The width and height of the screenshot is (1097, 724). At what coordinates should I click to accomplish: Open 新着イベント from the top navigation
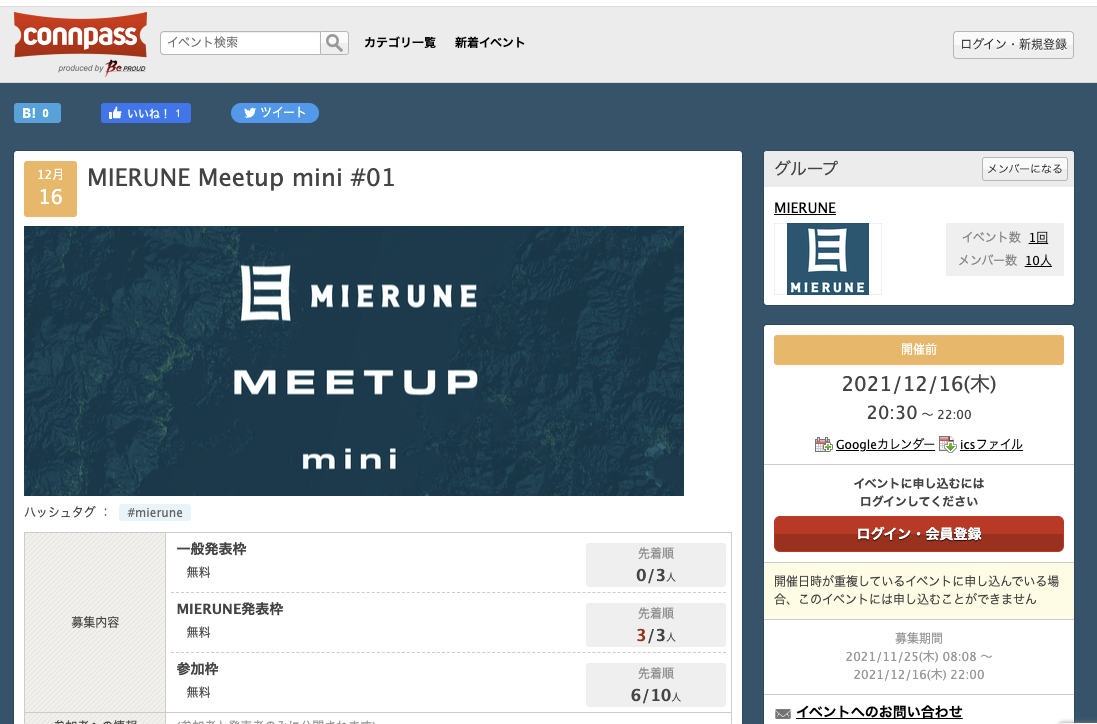click(x=490, y=43)
